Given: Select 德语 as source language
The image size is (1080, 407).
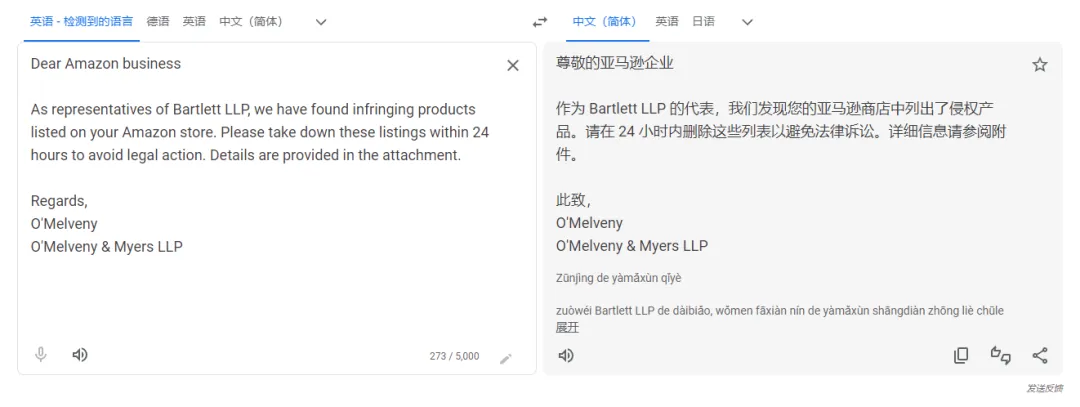Looking at the screenshot, I should (x=158, y=21).
